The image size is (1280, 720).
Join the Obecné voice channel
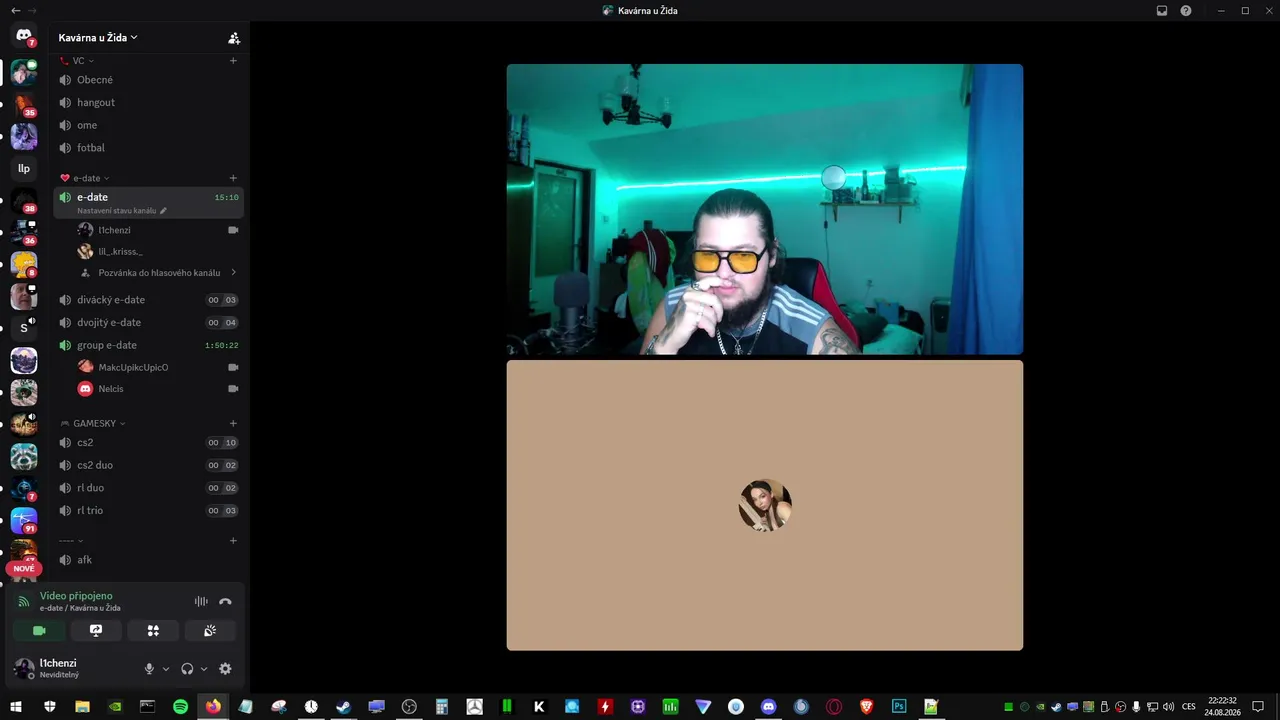[148, 80]
